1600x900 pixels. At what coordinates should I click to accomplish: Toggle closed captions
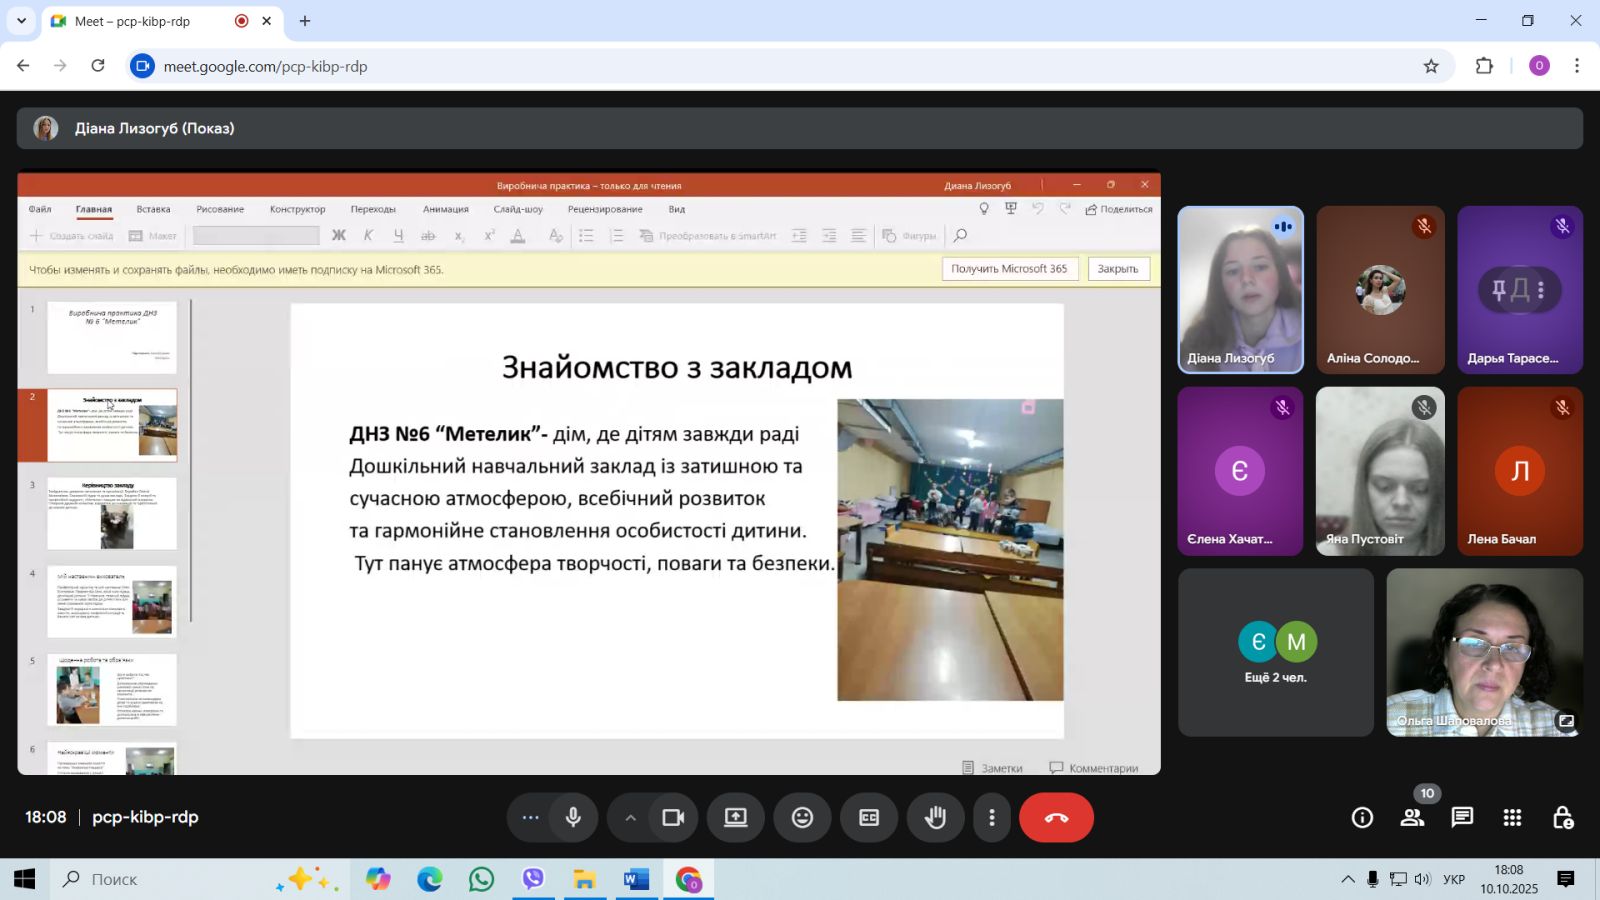[x=869, y=818]
